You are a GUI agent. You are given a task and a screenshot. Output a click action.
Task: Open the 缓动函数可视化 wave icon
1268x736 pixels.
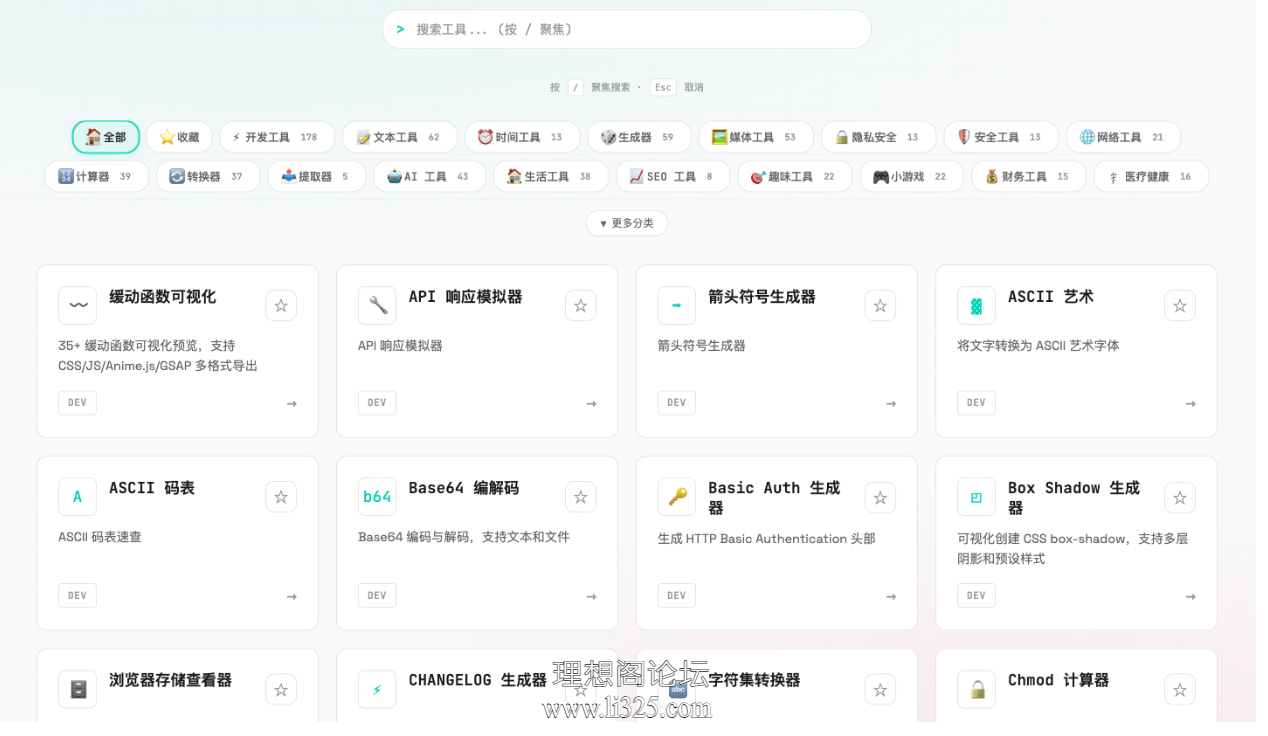[x=77, y=305]
